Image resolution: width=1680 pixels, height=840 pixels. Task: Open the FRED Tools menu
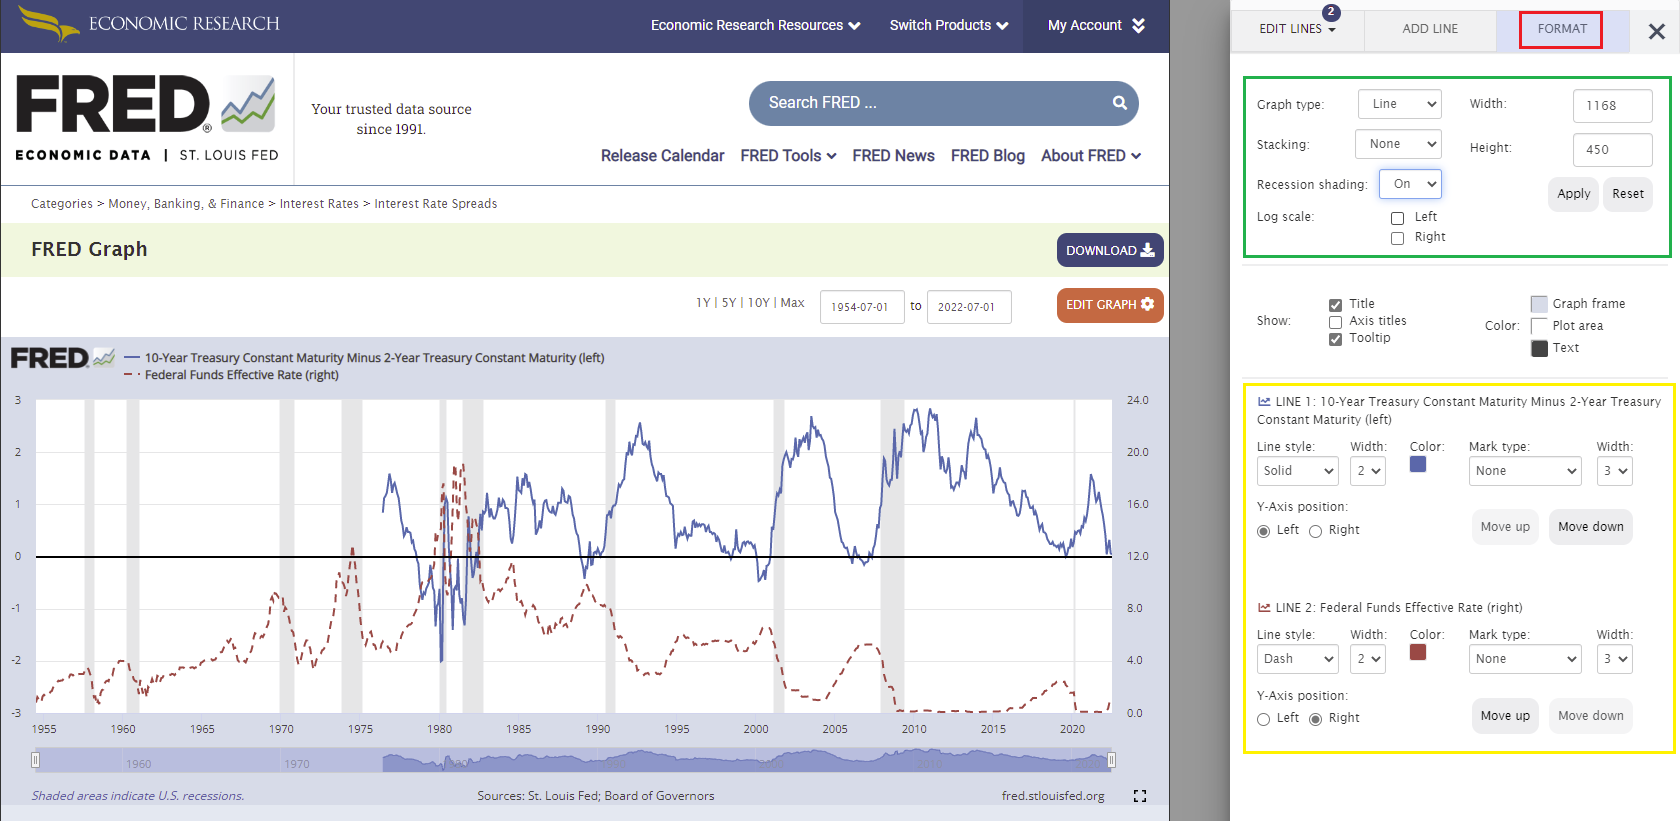tap(788, 156)
